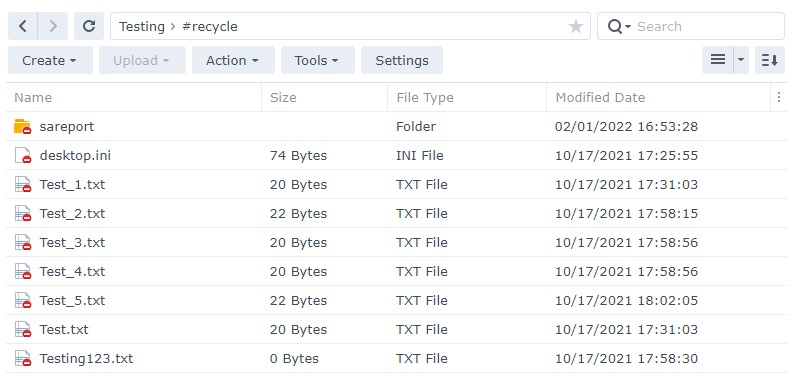Click the Testing breadcrumb in the path
This screenshot has height=378, width=793.
142,26
